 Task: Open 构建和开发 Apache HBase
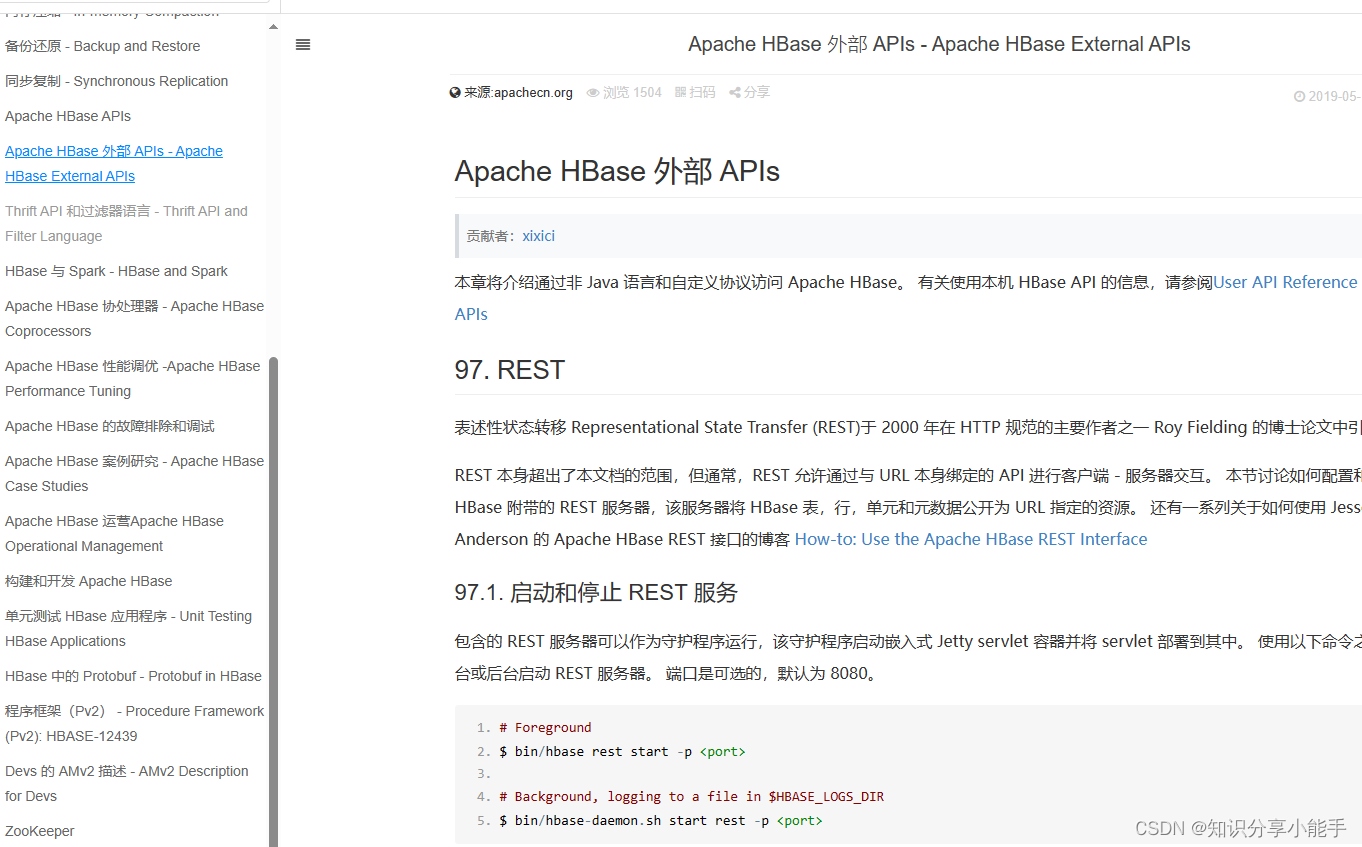pyautogui.click(x=88, y=581)
